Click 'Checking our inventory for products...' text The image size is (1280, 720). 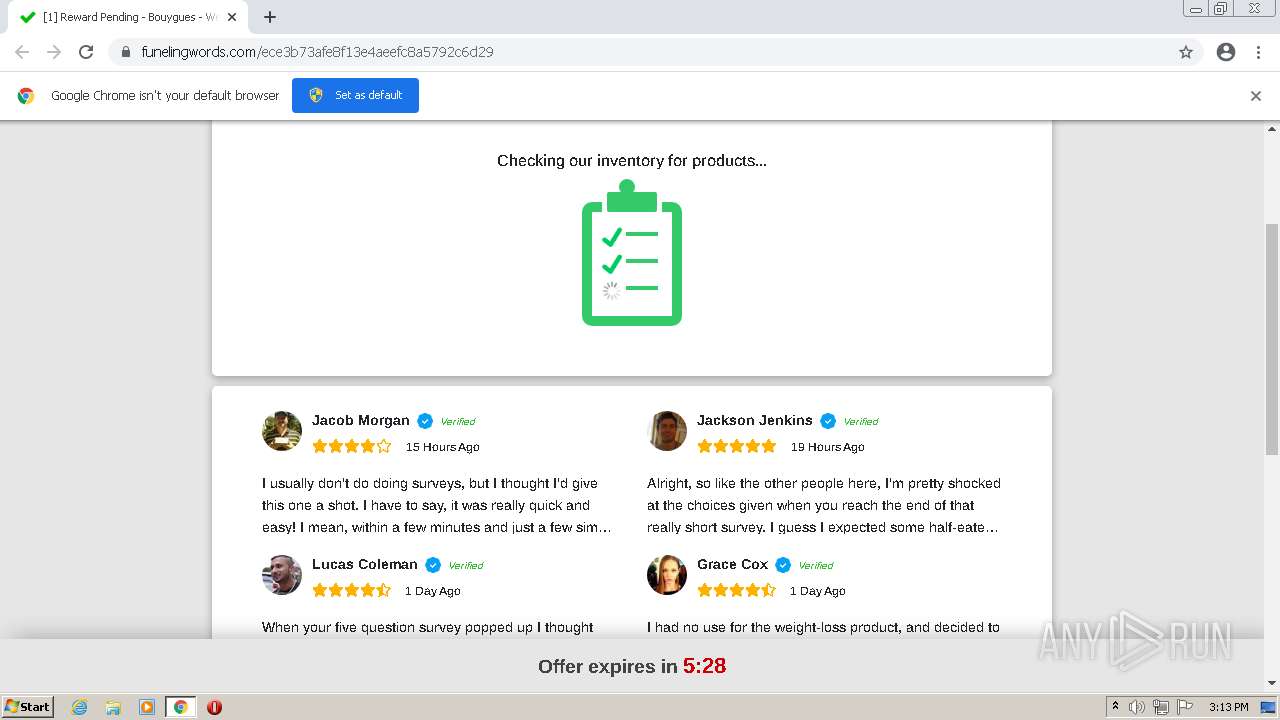[632, 160]
